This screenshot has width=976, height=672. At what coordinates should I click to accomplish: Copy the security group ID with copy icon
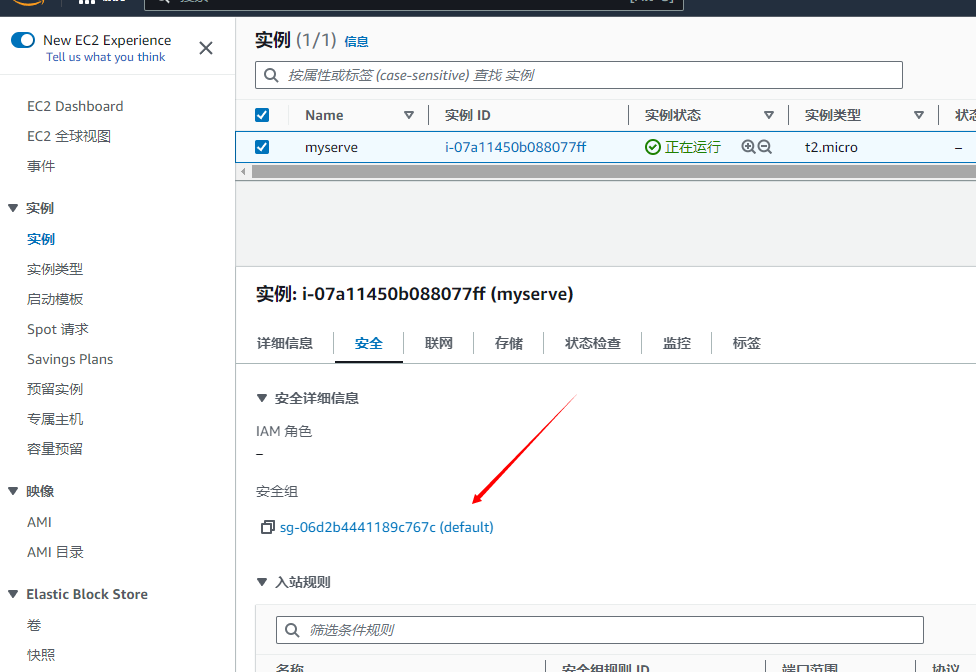click(x=267, y=527)
